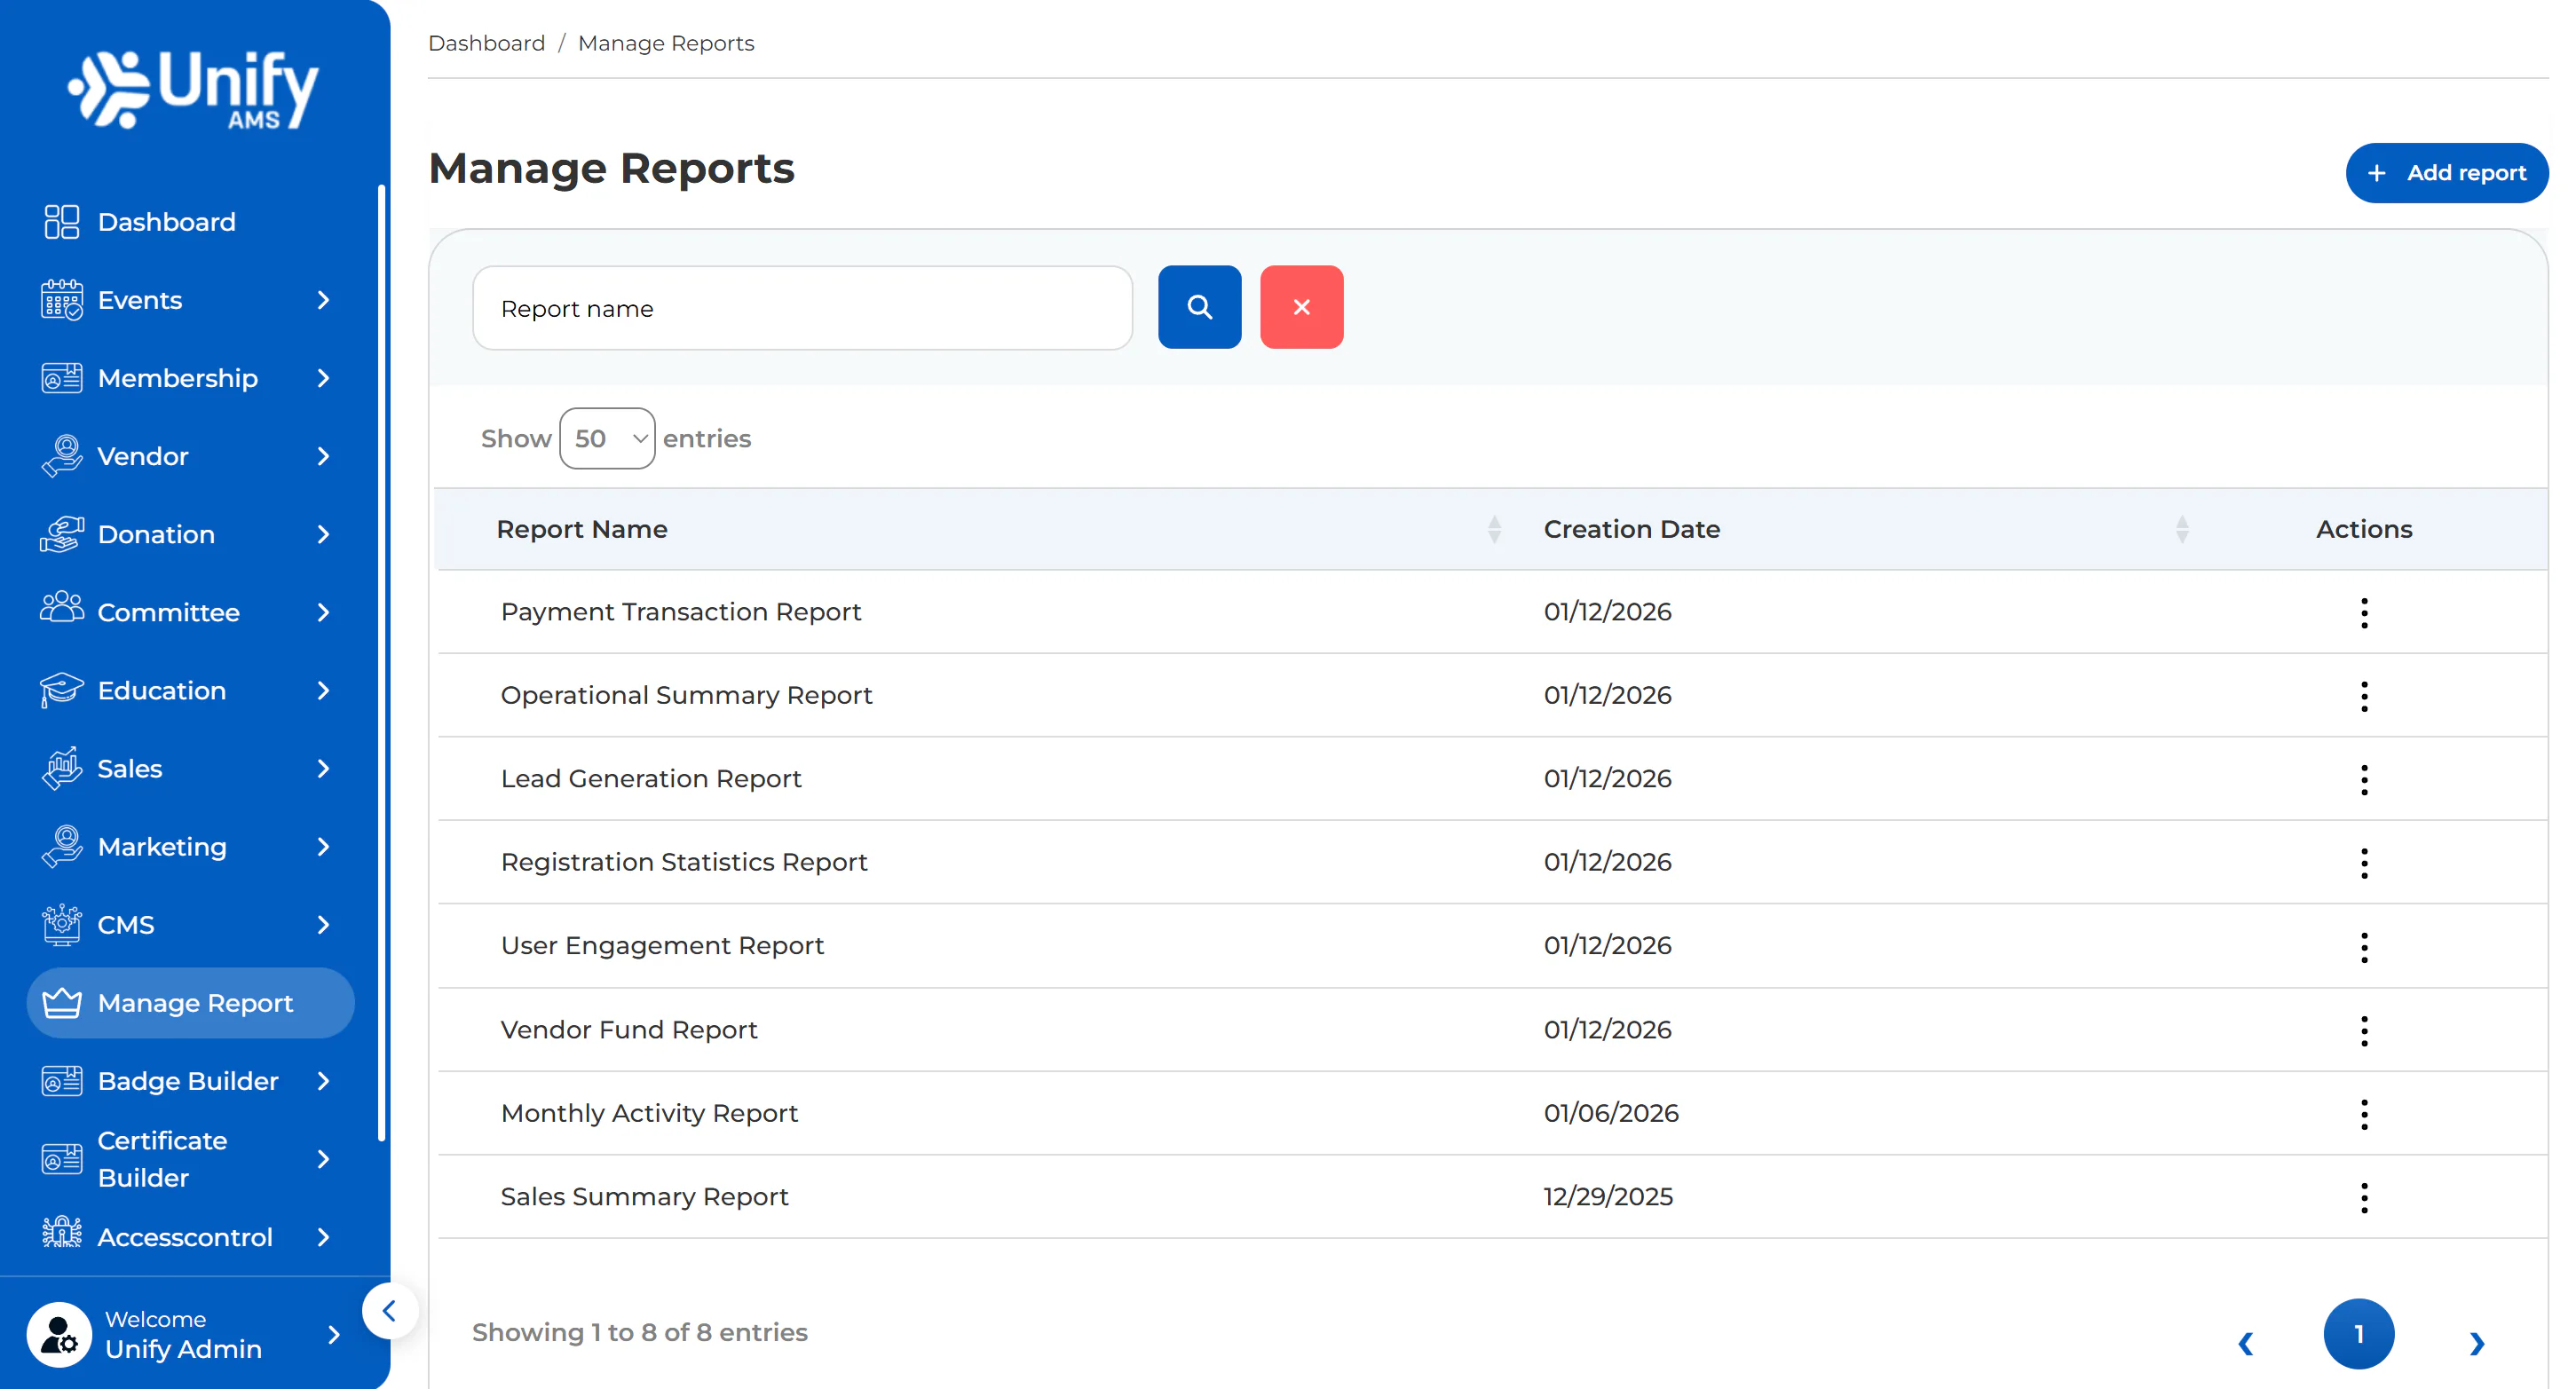The image size is (2576, 1389).
Task: Open actions menu for Lead Generation Report
Action: (2363, 780)
